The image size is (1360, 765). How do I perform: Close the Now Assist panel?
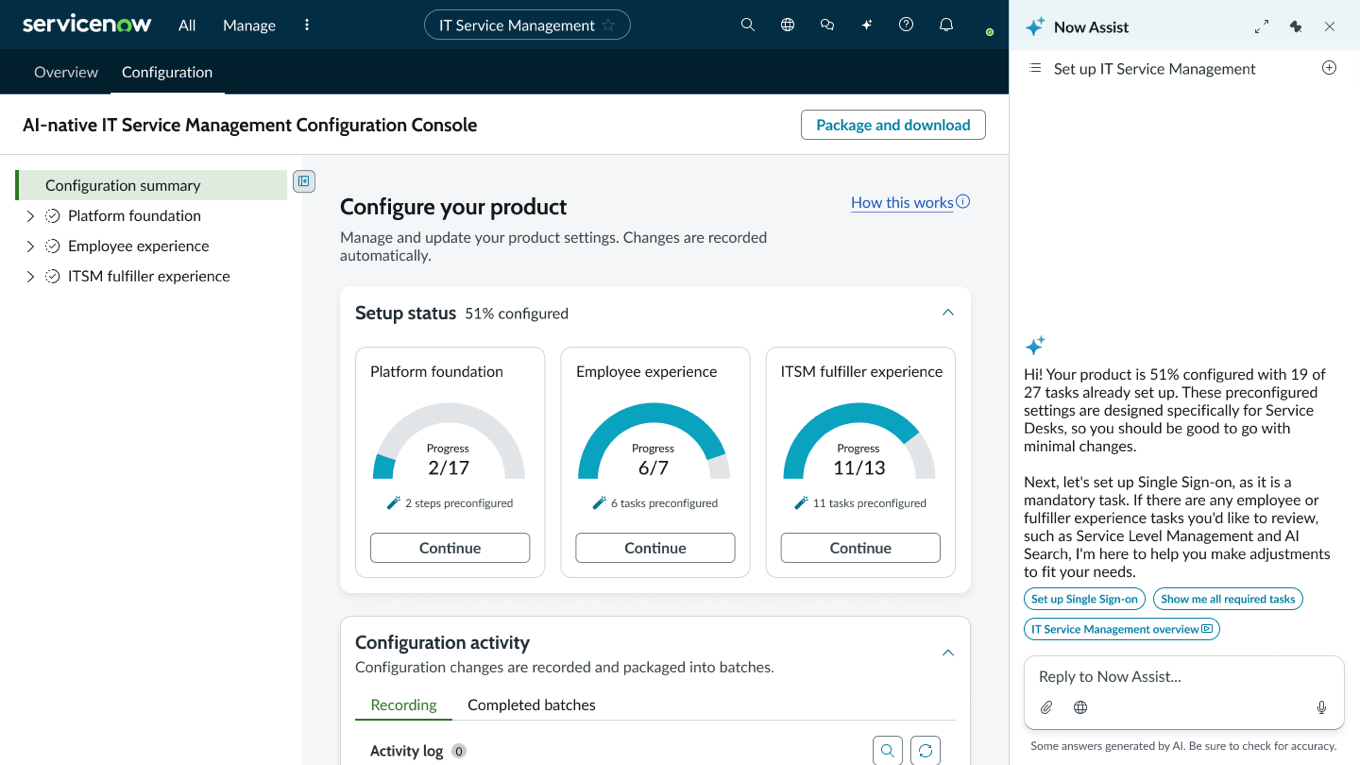pos(1330,27)
